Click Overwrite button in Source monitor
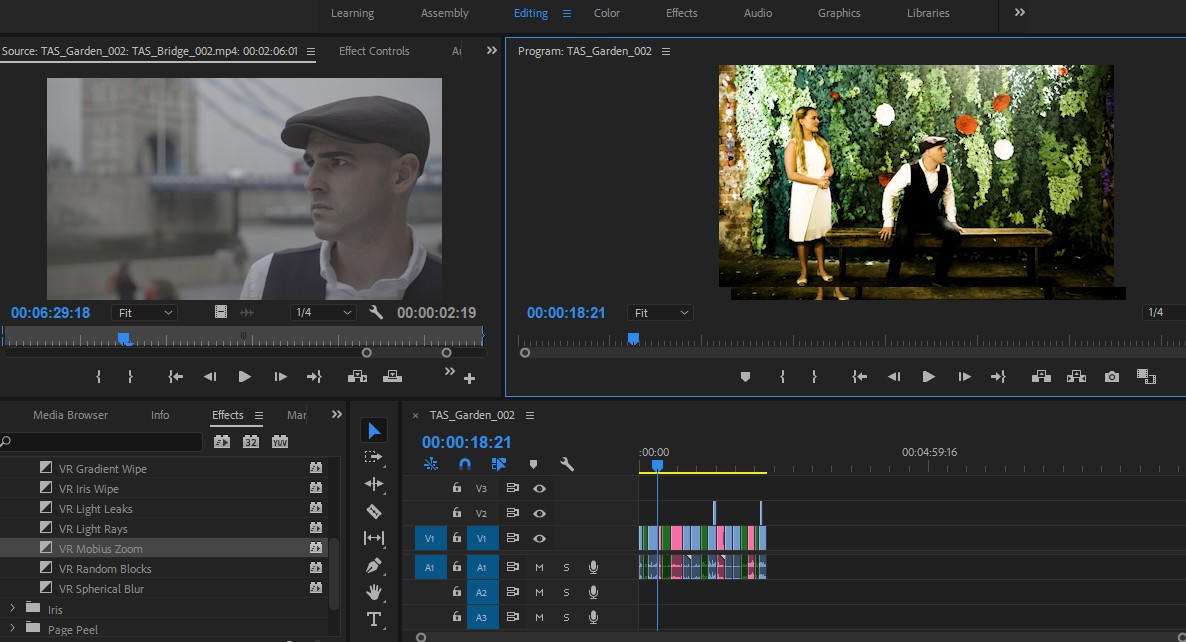The image size is (1186, 642). [393, 377]
